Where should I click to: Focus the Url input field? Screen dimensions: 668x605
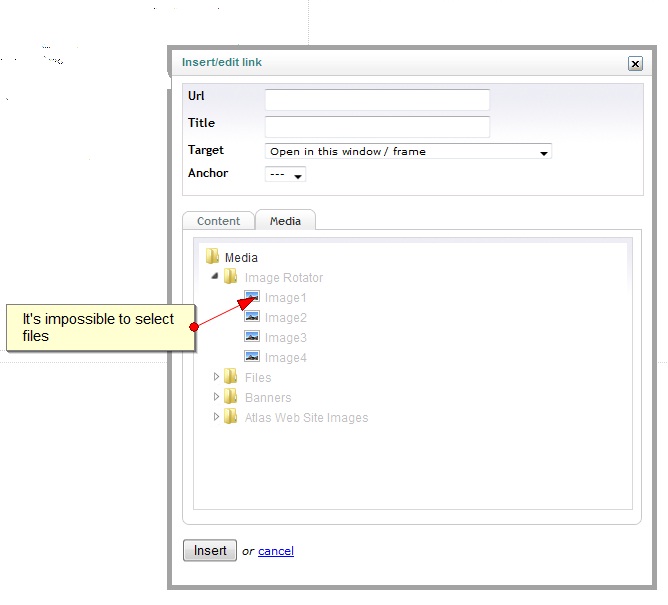[x=377, y=100]
